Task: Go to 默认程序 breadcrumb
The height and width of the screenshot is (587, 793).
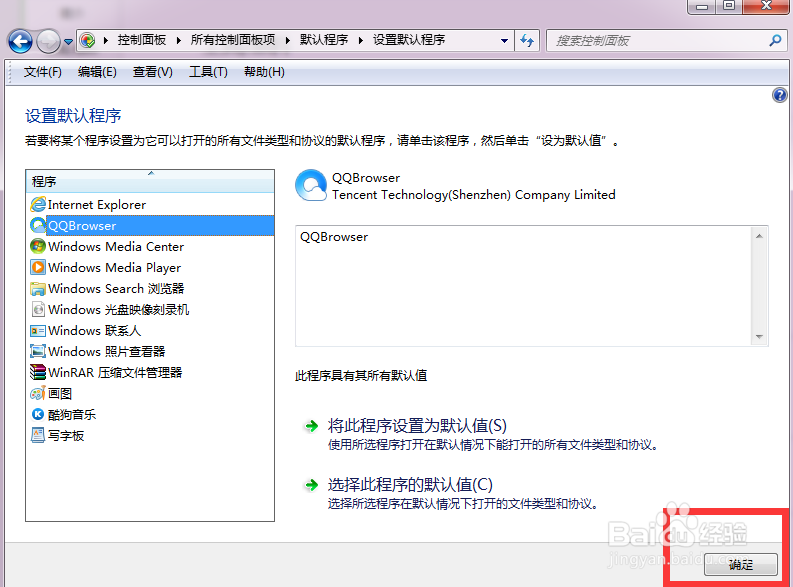Action: 324,40
